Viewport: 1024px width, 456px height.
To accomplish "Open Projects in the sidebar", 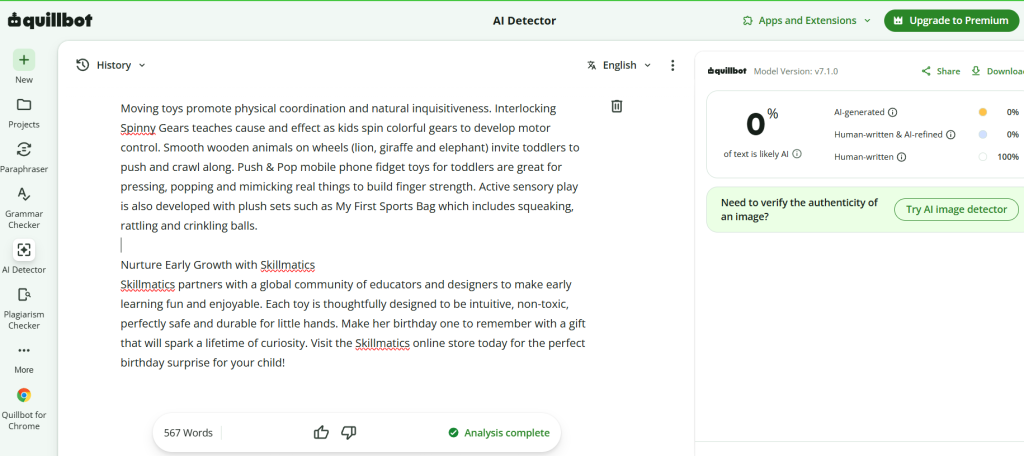I will coord(24,112).
